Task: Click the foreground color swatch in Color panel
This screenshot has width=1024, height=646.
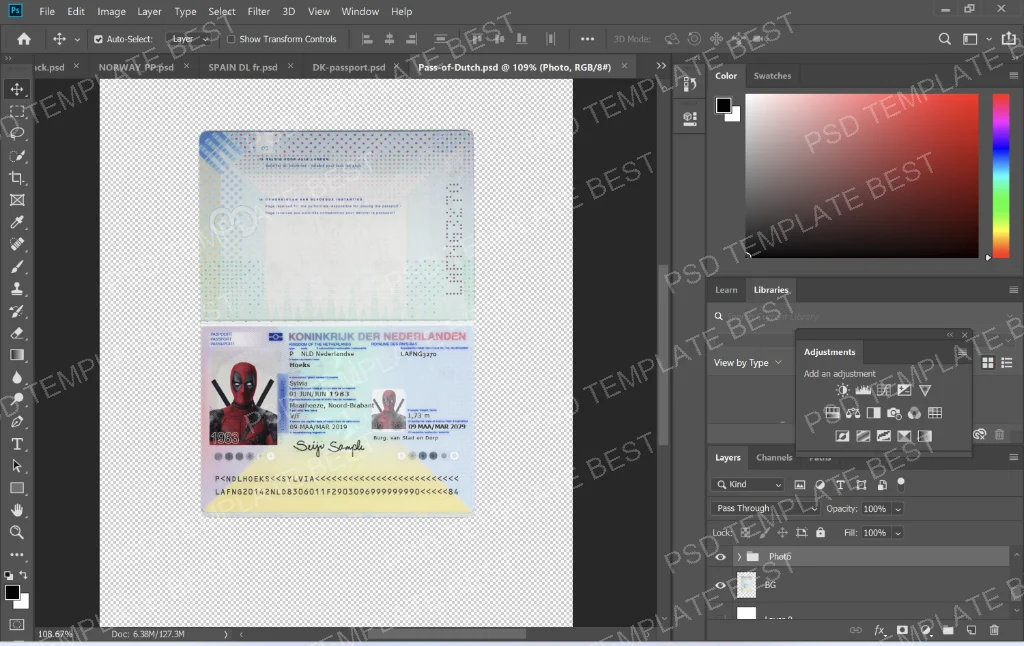Action: [x=723, y=105]
